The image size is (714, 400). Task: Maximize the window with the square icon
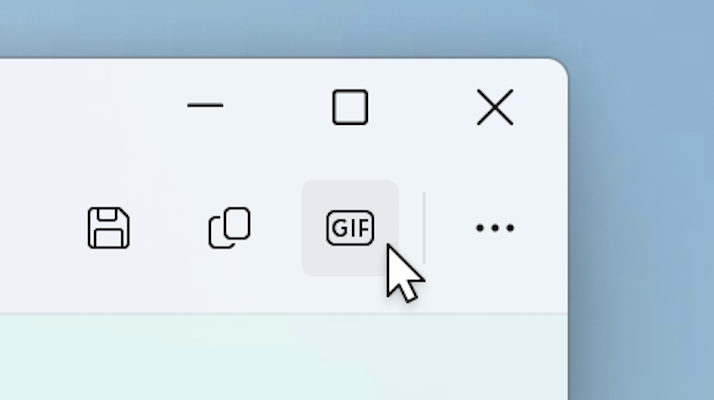coord(350,107)
